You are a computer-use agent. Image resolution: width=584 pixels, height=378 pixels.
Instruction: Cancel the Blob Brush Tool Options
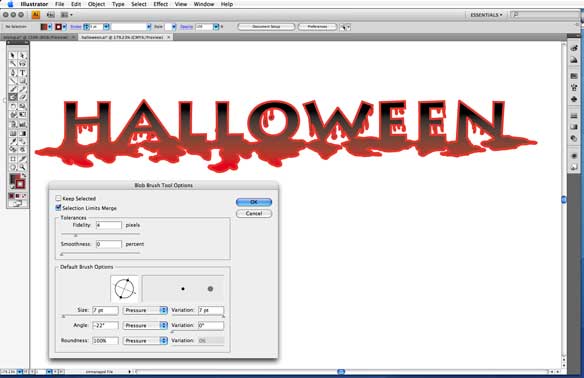tap(254, 213)
